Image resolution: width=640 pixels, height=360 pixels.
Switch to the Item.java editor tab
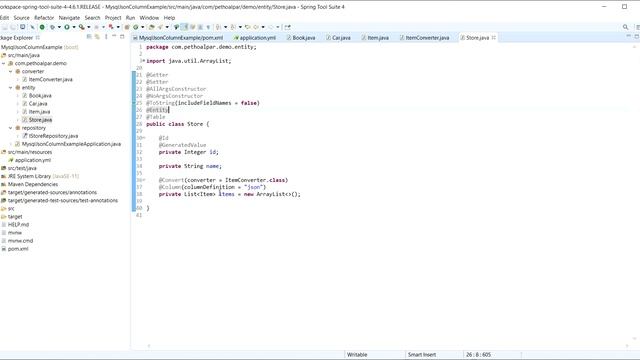(x=375, y=38)
